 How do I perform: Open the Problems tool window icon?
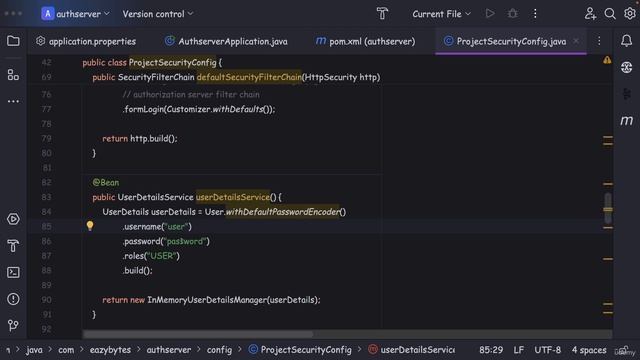tap(13, 299)
